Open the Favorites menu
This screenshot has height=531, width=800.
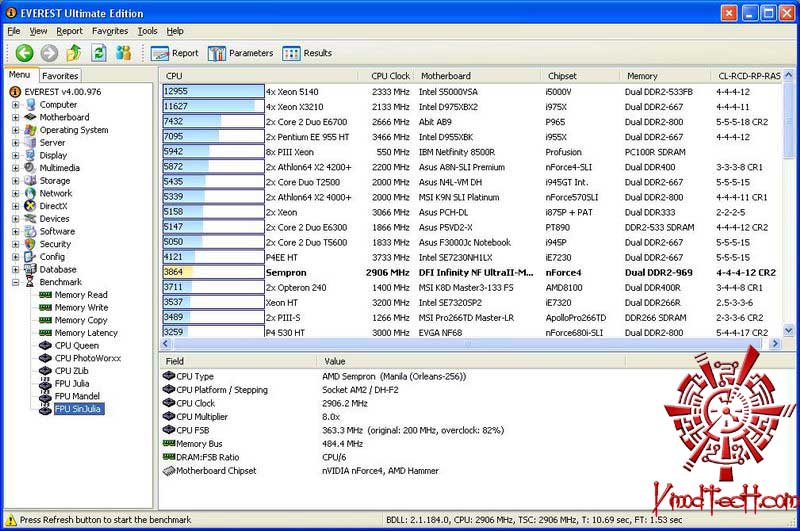110,31
